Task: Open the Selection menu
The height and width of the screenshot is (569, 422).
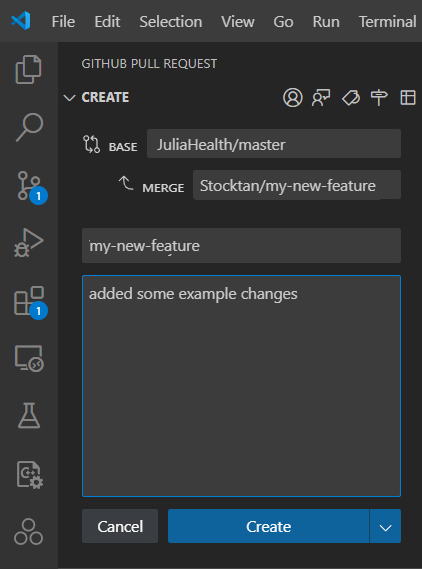Action: [x=171, y=22]
